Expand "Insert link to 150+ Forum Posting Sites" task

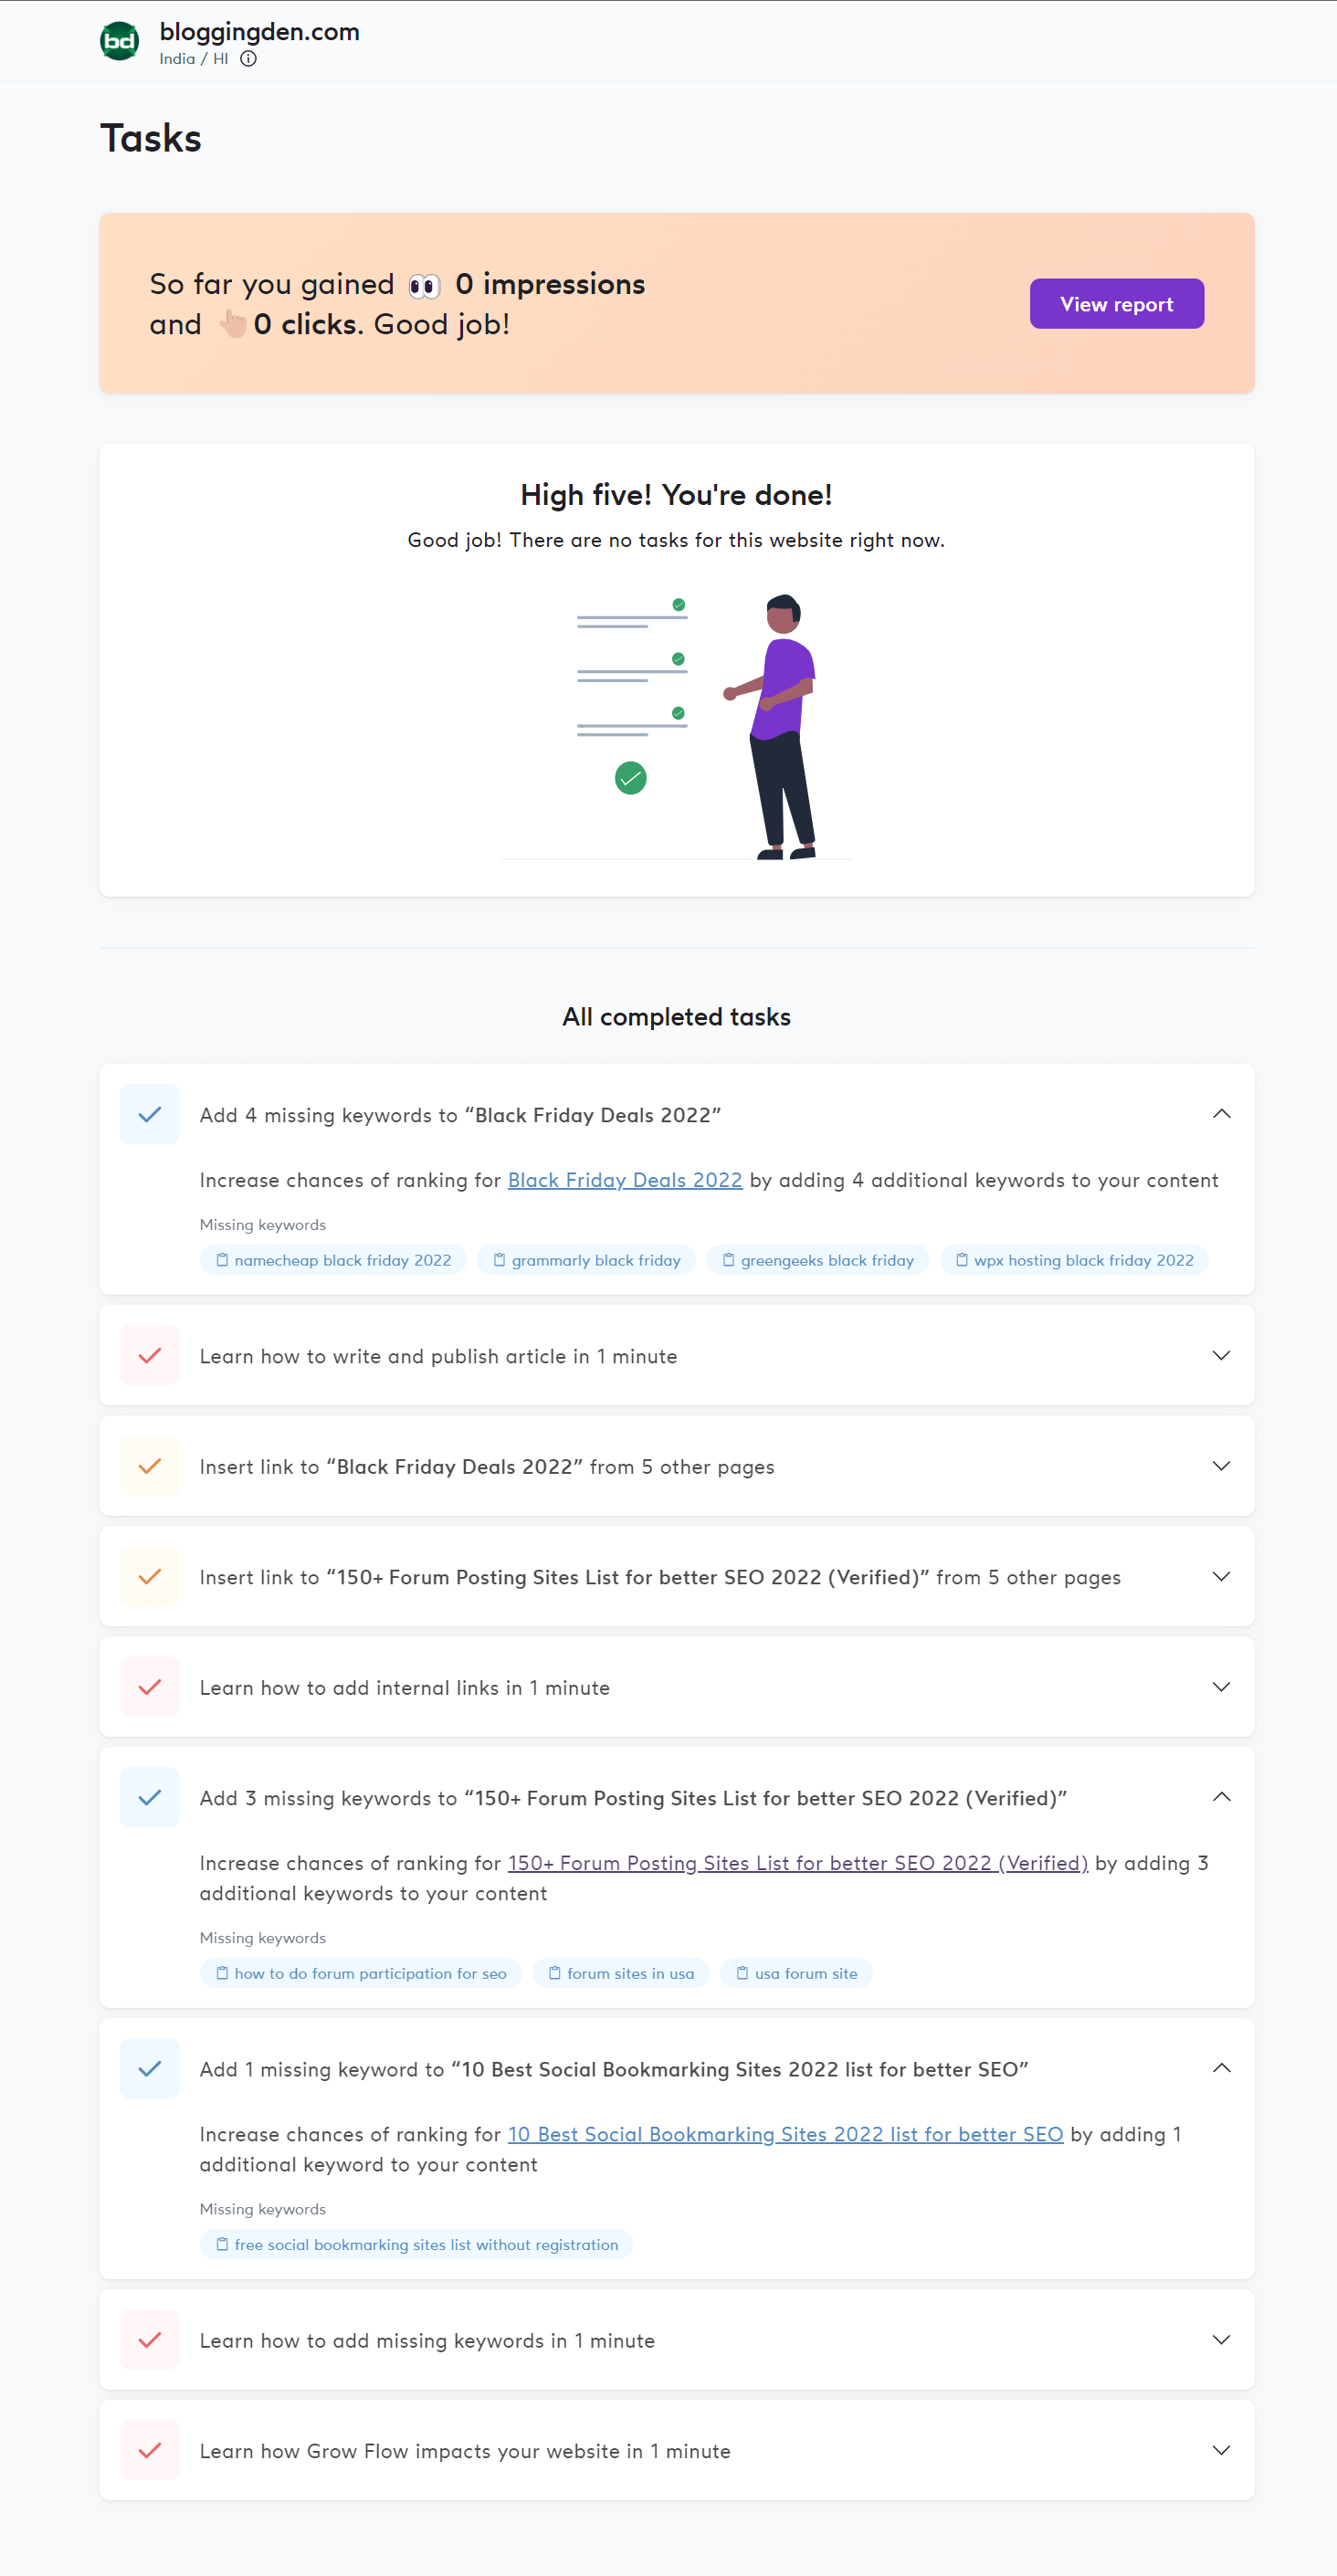pos(1221,1576)
